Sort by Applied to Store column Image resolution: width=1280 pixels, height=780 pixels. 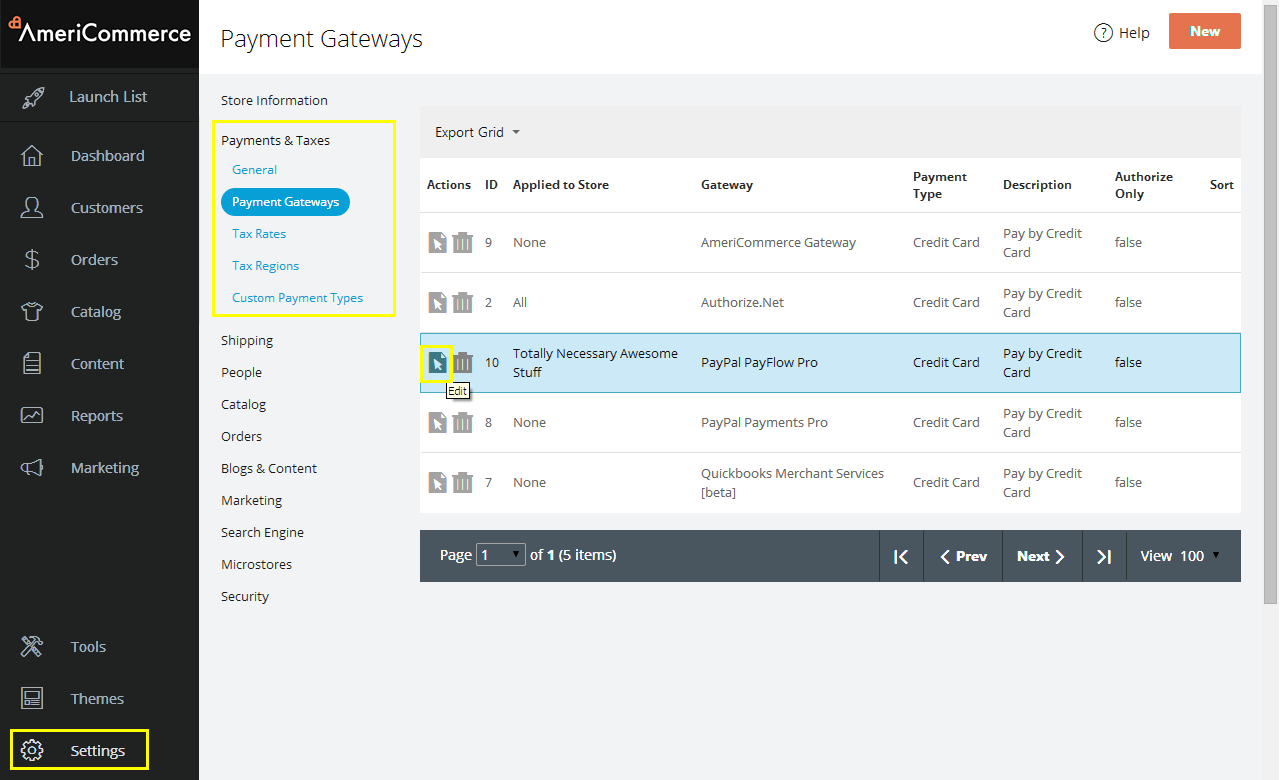tap(561, 185)
